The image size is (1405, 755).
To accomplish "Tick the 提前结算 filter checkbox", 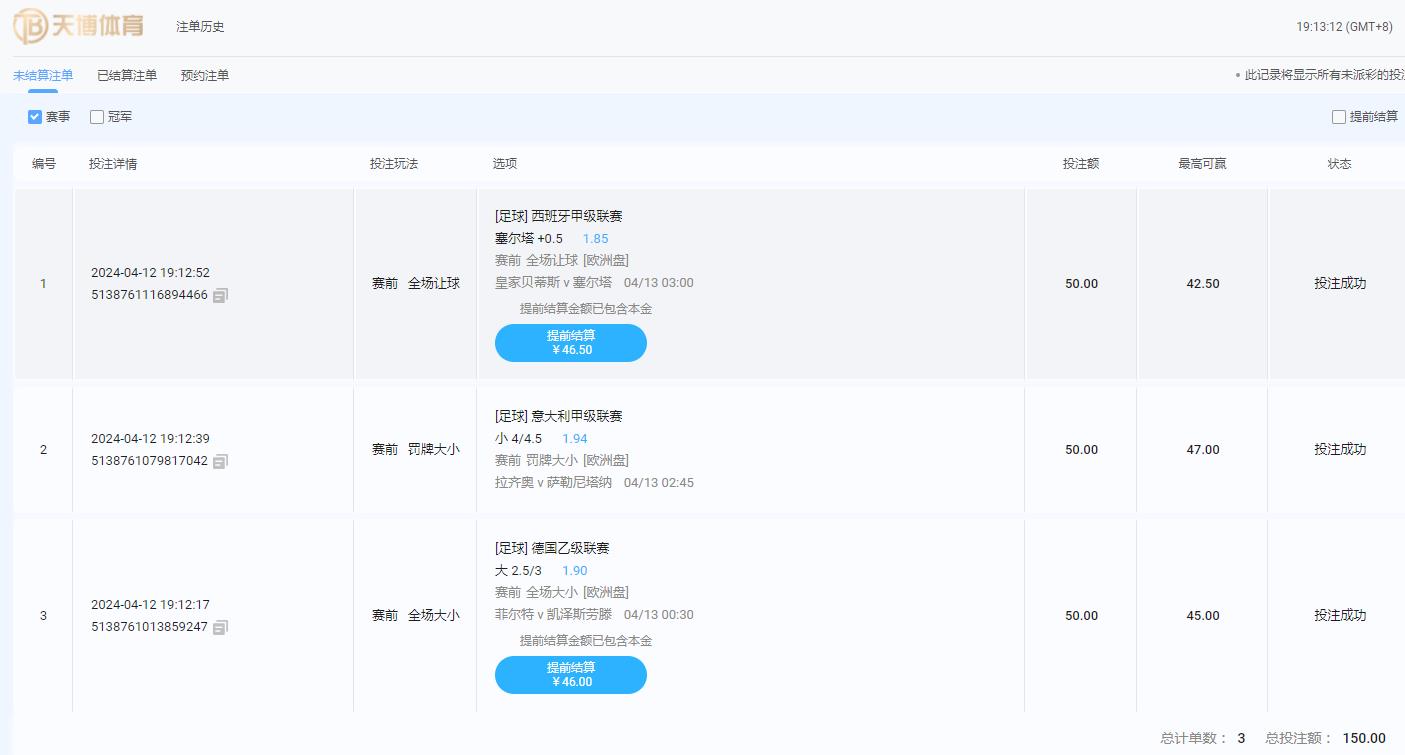I will (1338, 117).
